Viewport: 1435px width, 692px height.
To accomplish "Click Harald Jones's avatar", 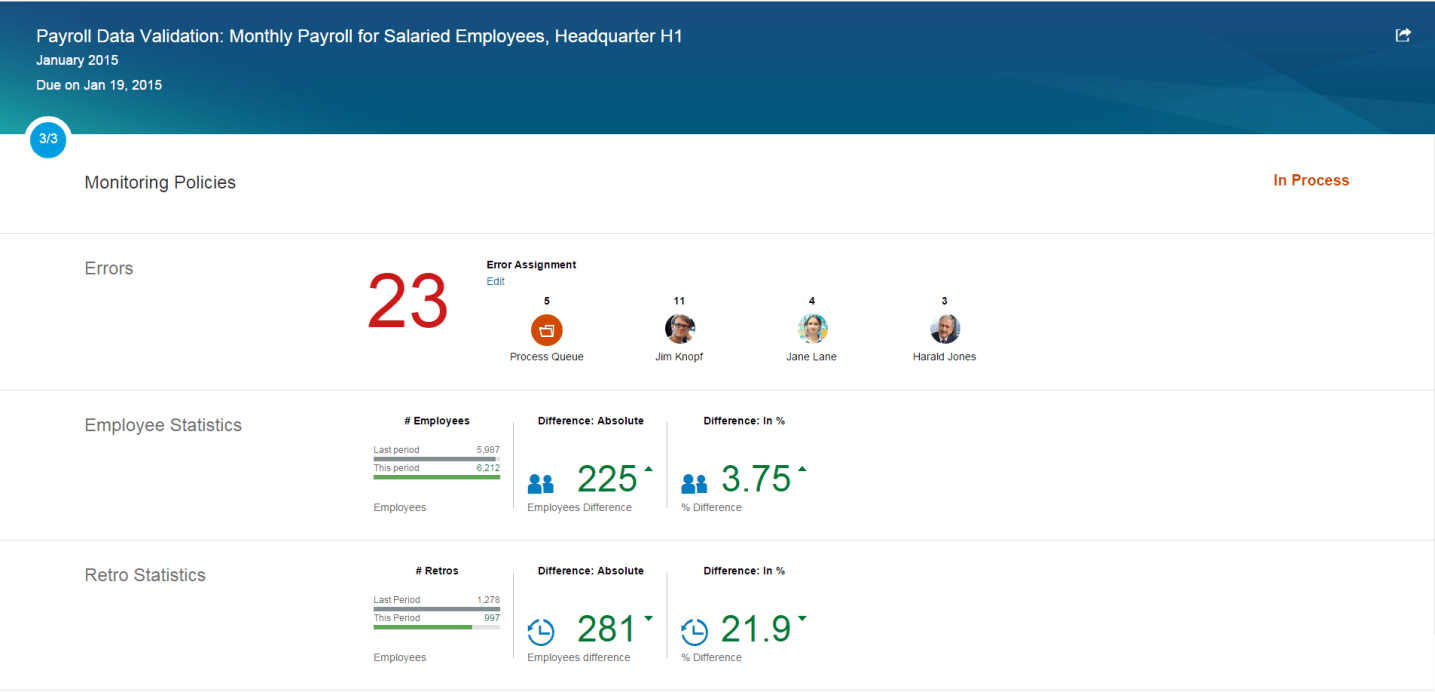I will pos(944,328).
